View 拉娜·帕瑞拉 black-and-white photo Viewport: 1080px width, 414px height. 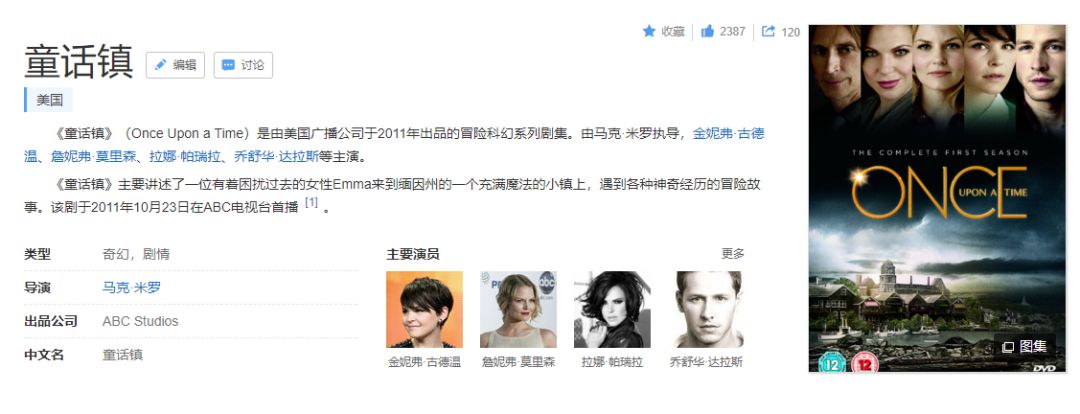[612, 309]
